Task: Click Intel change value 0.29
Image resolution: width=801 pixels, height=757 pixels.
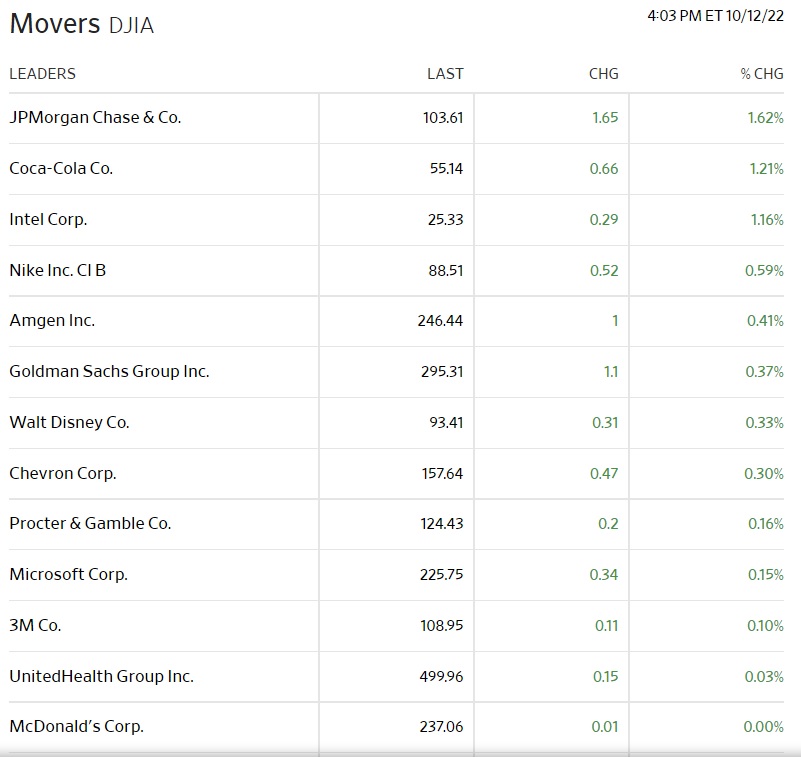Action: [x=604, y=220]
